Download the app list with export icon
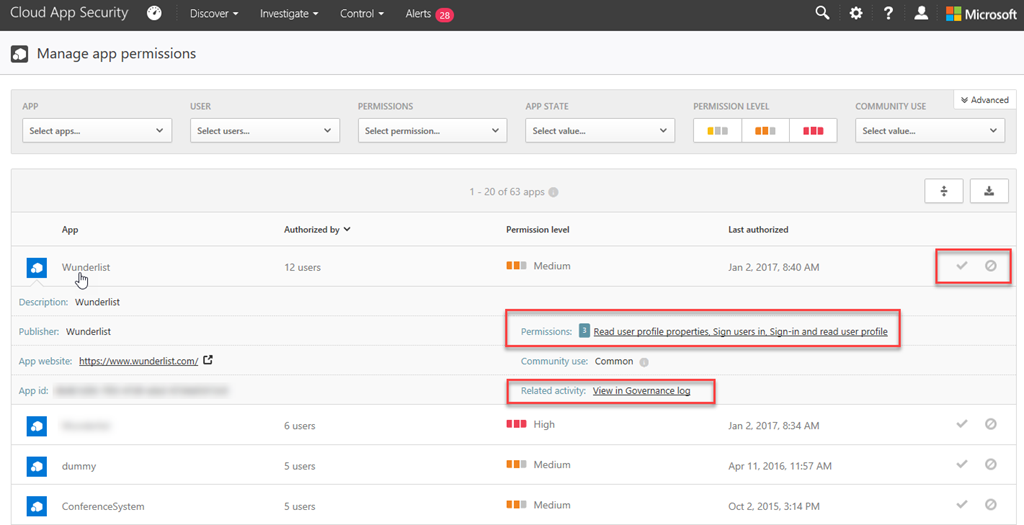Screen dimensions: 1024x525 989,192
